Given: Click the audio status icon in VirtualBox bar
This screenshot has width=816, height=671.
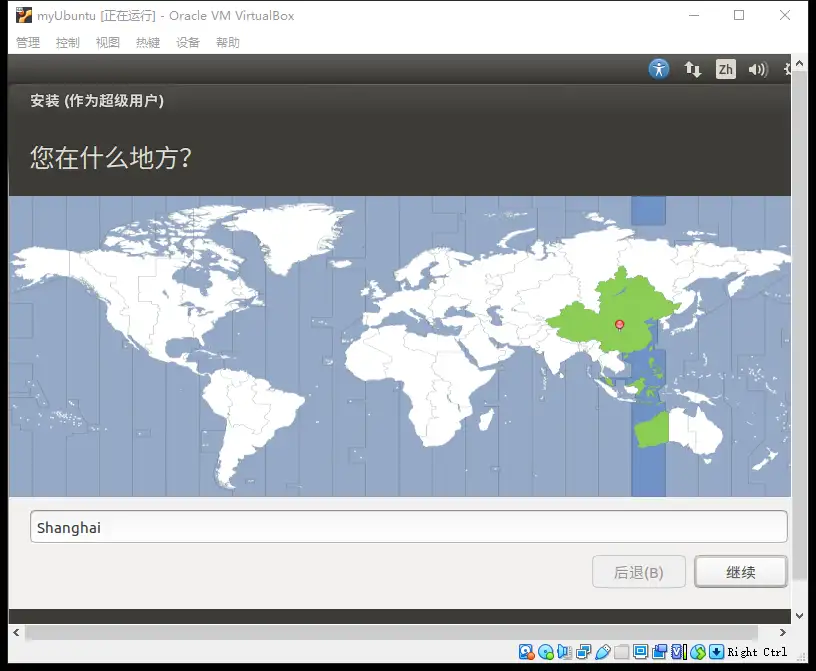Looking at the screenshot, I should tap(564, 652).
